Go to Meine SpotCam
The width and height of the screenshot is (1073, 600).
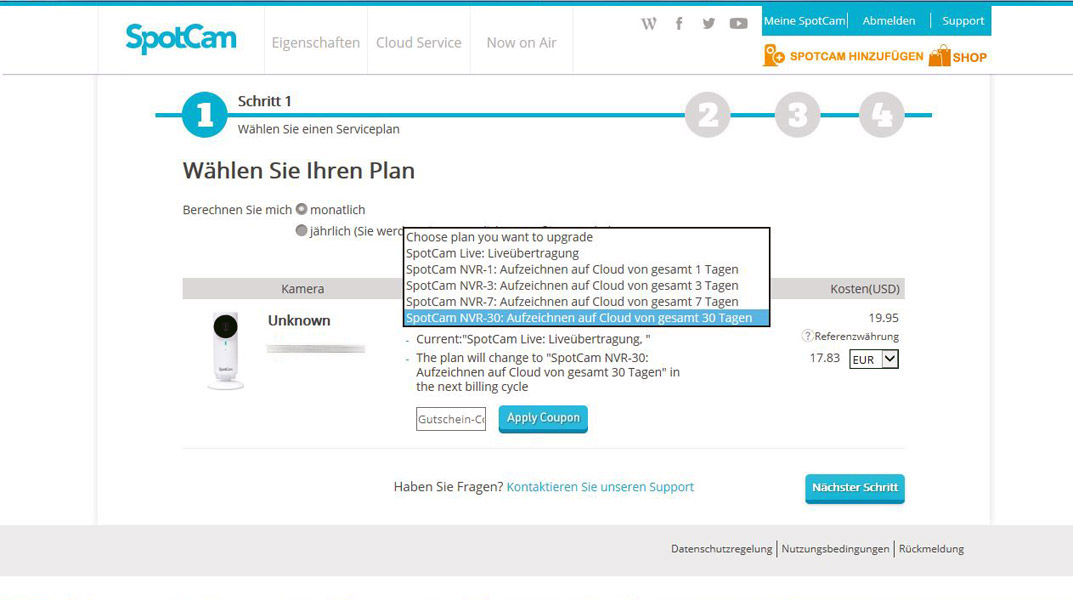(x=805, y=21)
